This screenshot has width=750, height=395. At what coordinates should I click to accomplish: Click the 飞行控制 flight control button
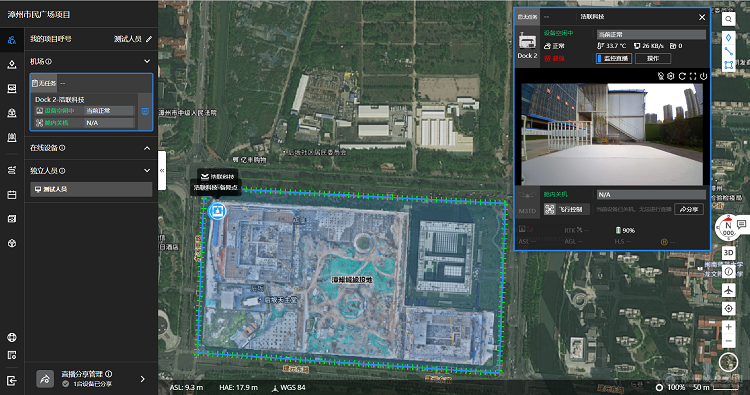tap(566, 209)
